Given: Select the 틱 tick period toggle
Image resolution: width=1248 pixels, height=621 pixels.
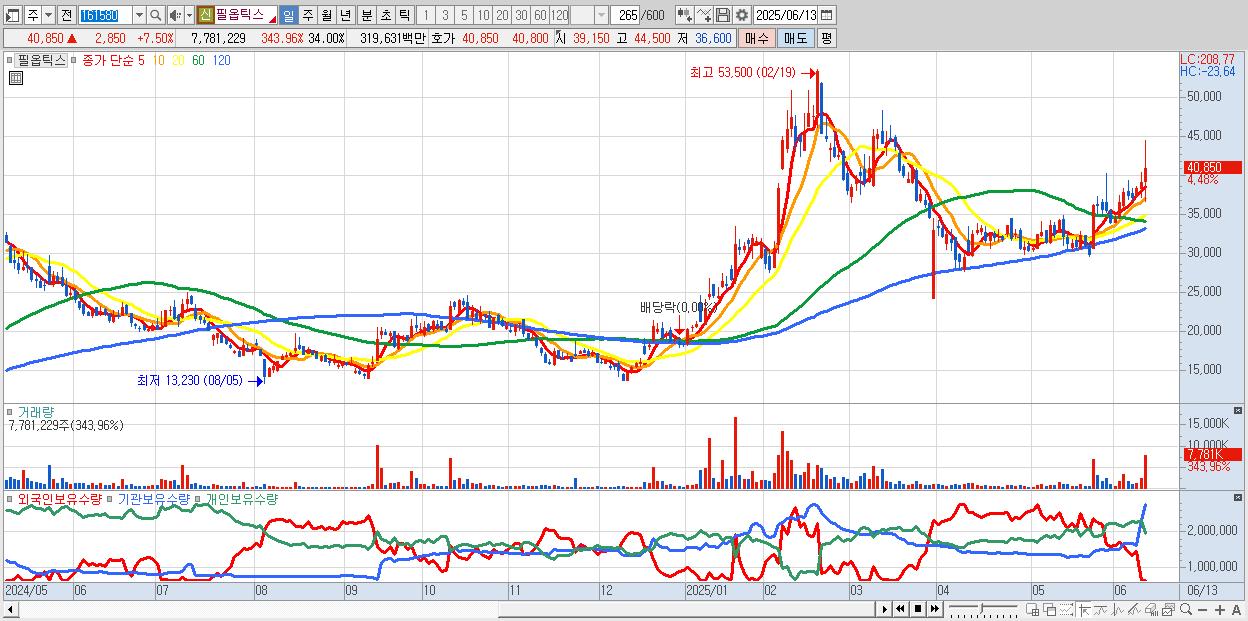Looking at the screenshot, I should tap(404, 15).
